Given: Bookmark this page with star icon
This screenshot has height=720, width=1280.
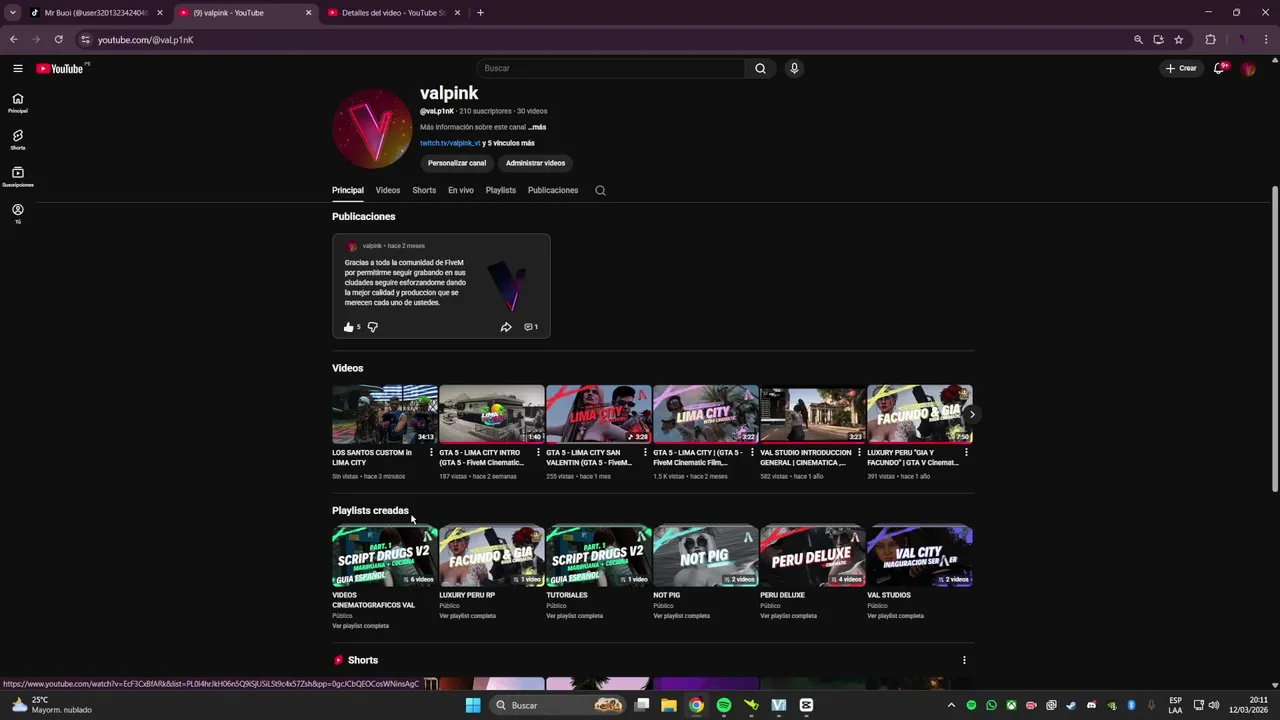Looking at the screenshot, I should coord(1179,40).
